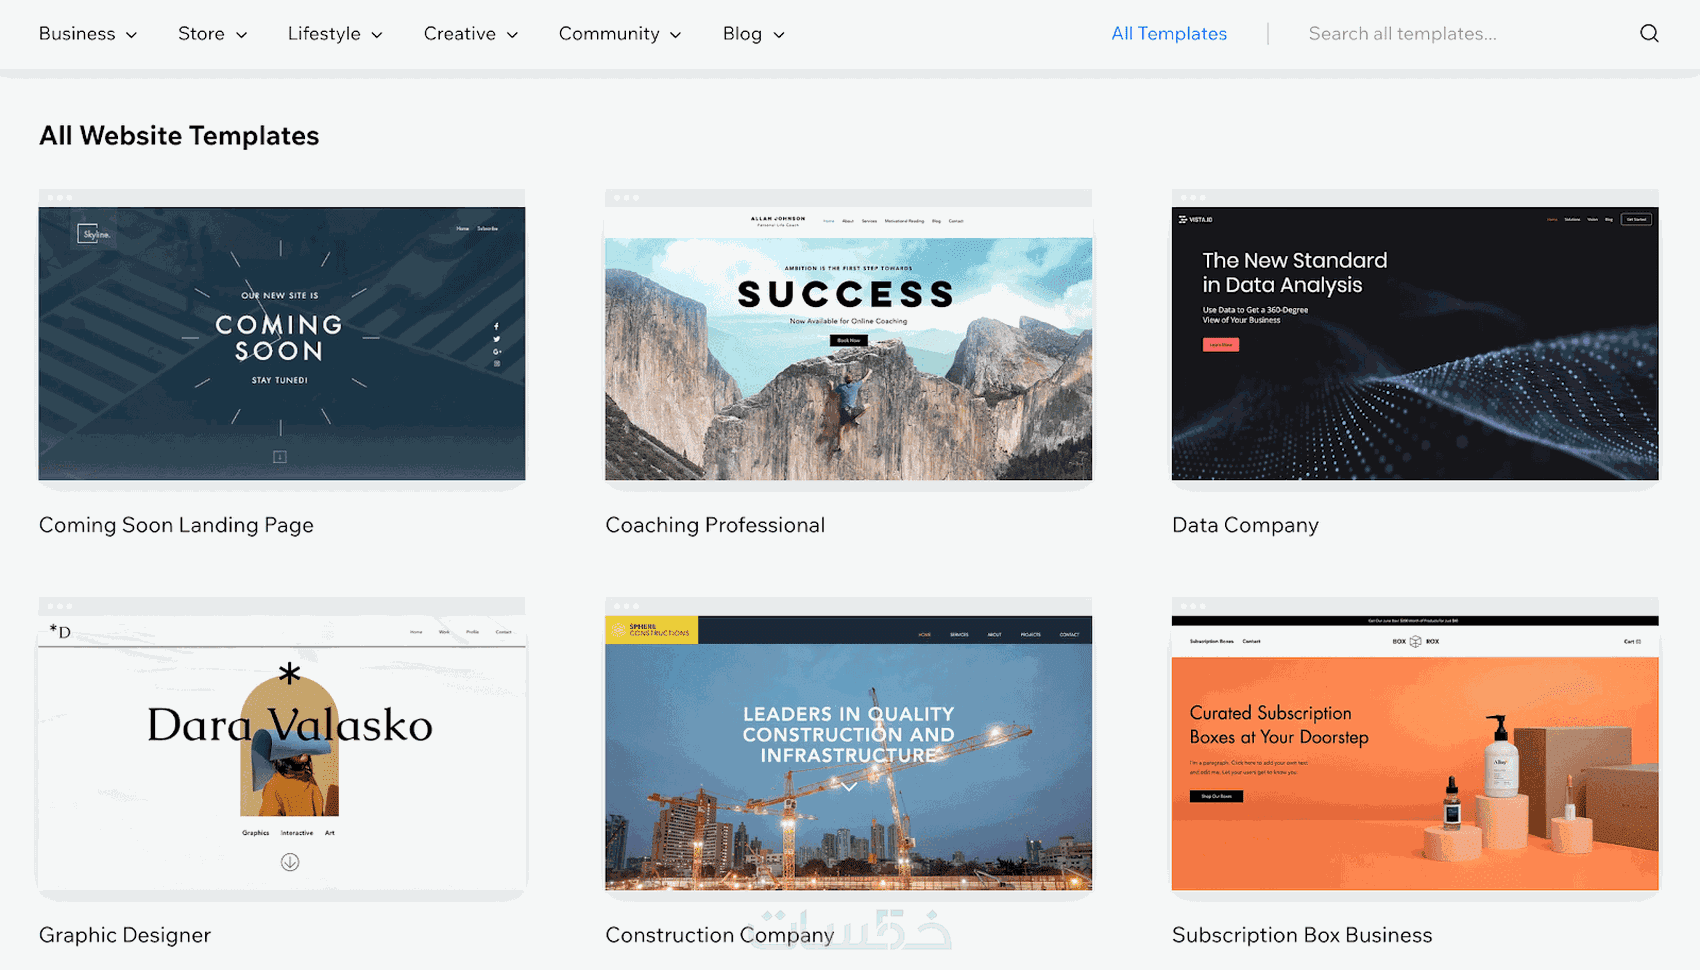1700x970 pixels.
Task: Click the Skyline logo in Coming Soon preview
Action: point(93,234)
